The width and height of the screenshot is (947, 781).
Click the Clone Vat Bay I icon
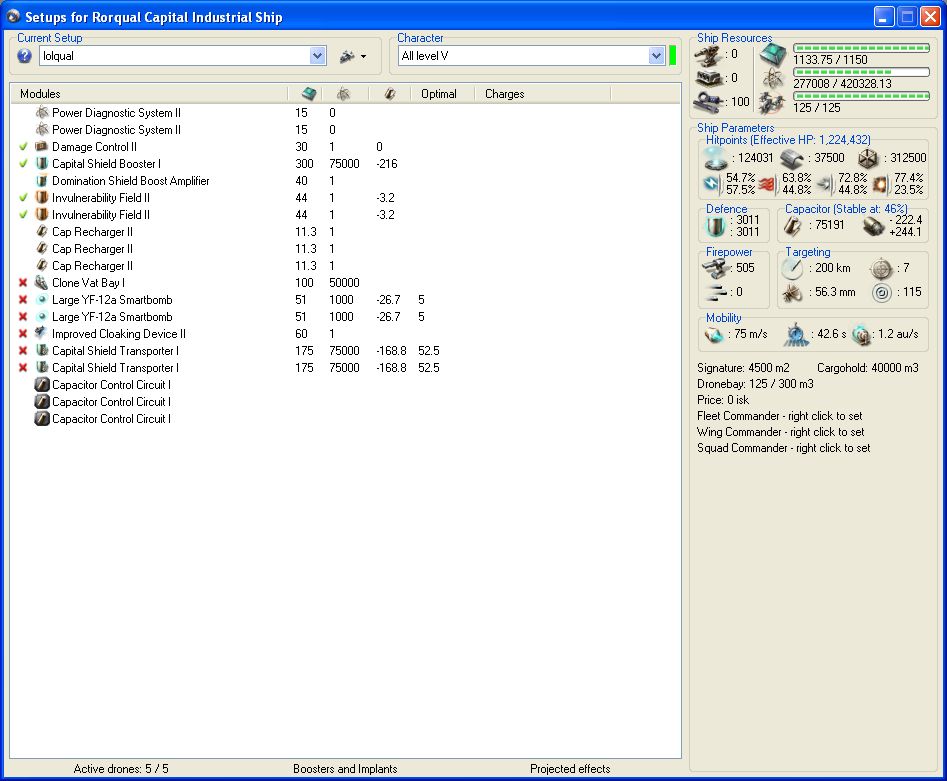[x=42, y=282]
